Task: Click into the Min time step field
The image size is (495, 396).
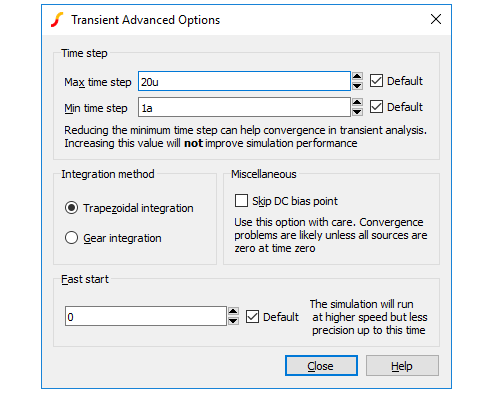Action: click(244, 107)
